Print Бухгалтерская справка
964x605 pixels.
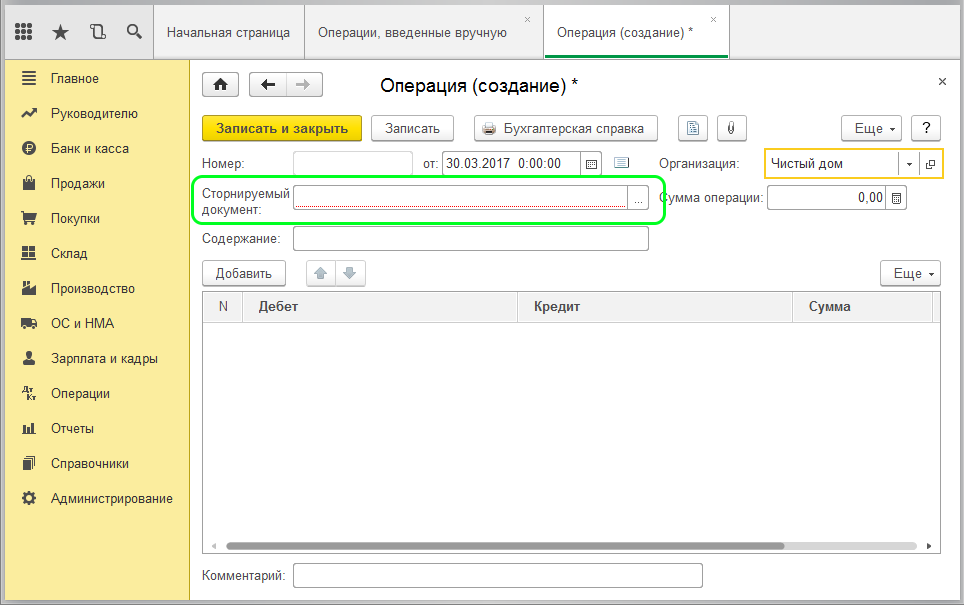point(566,128)
